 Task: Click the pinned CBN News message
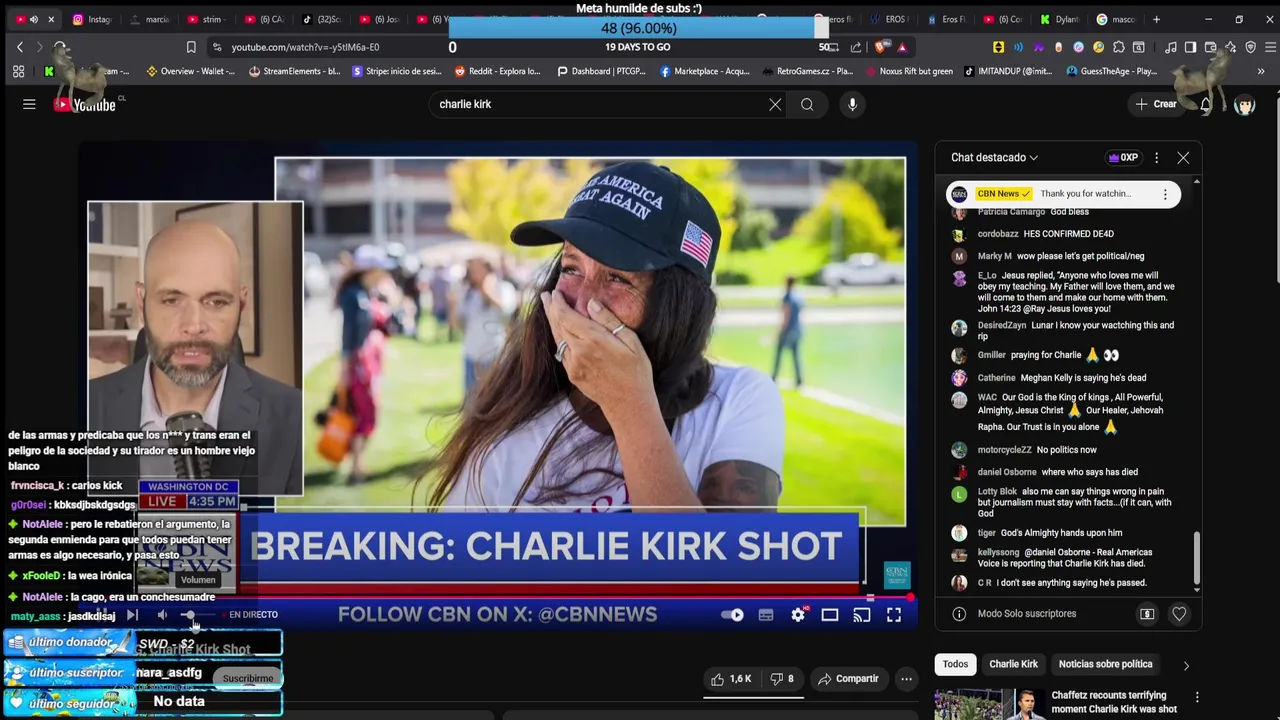click(x=1064, y=194)
